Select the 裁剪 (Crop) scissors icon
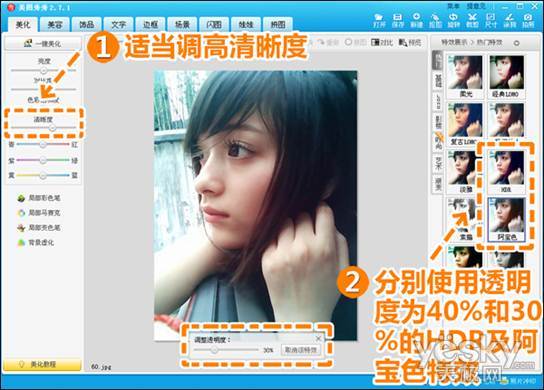Image resolution: width=544 pixels, height=390 pixels. point(472,20)
